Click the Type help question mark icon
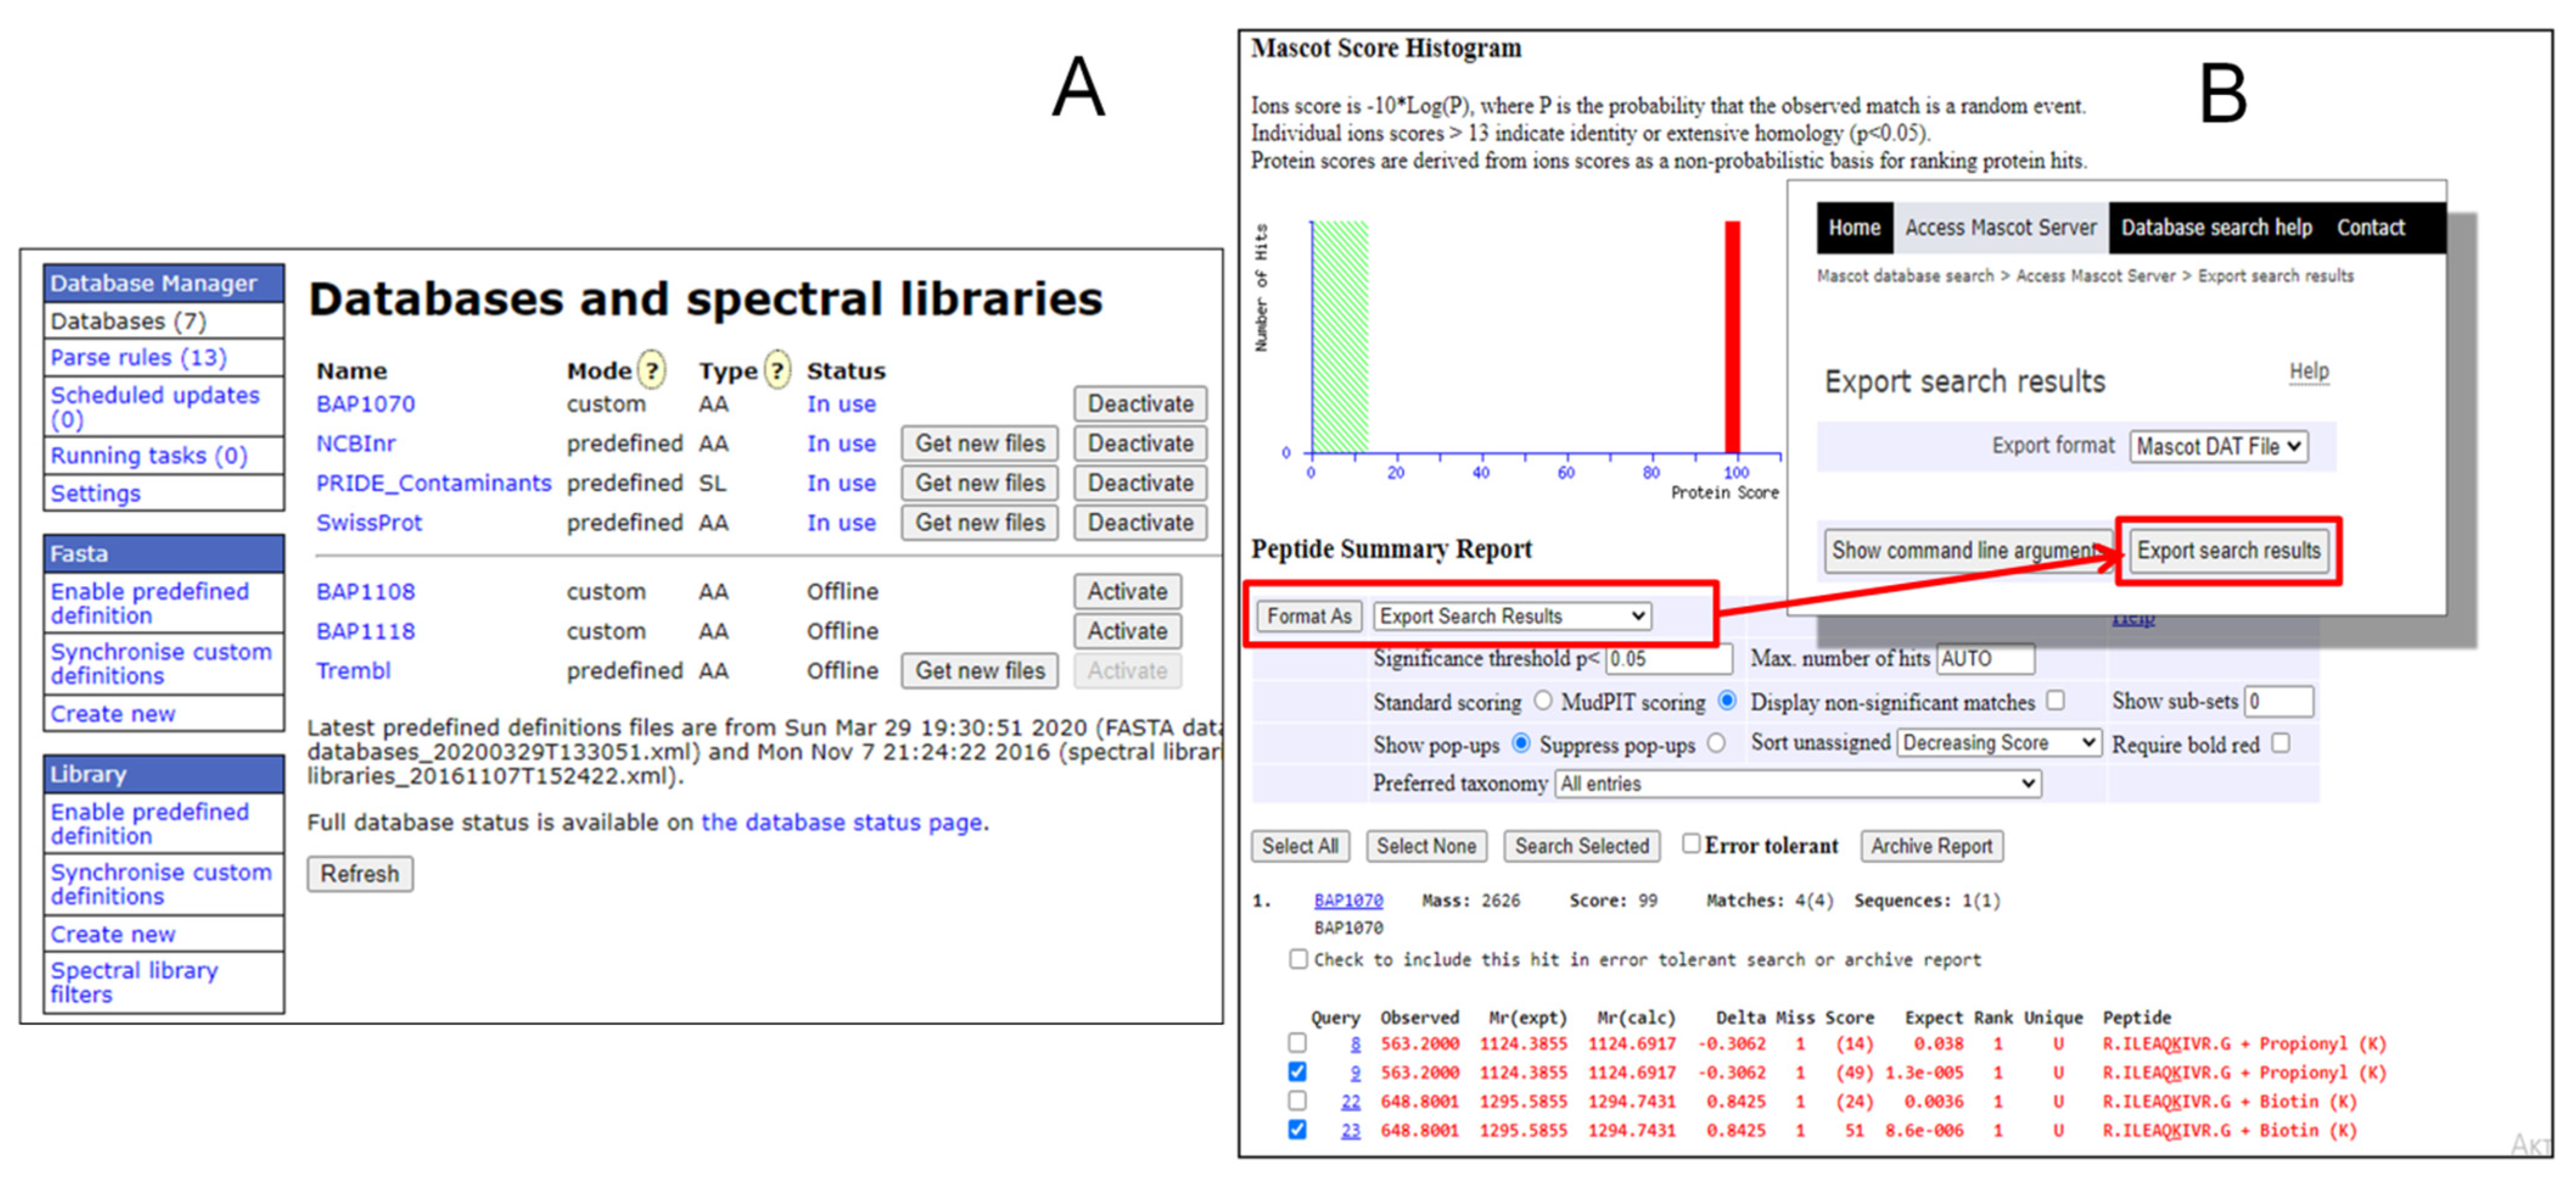 pos(777,371)
